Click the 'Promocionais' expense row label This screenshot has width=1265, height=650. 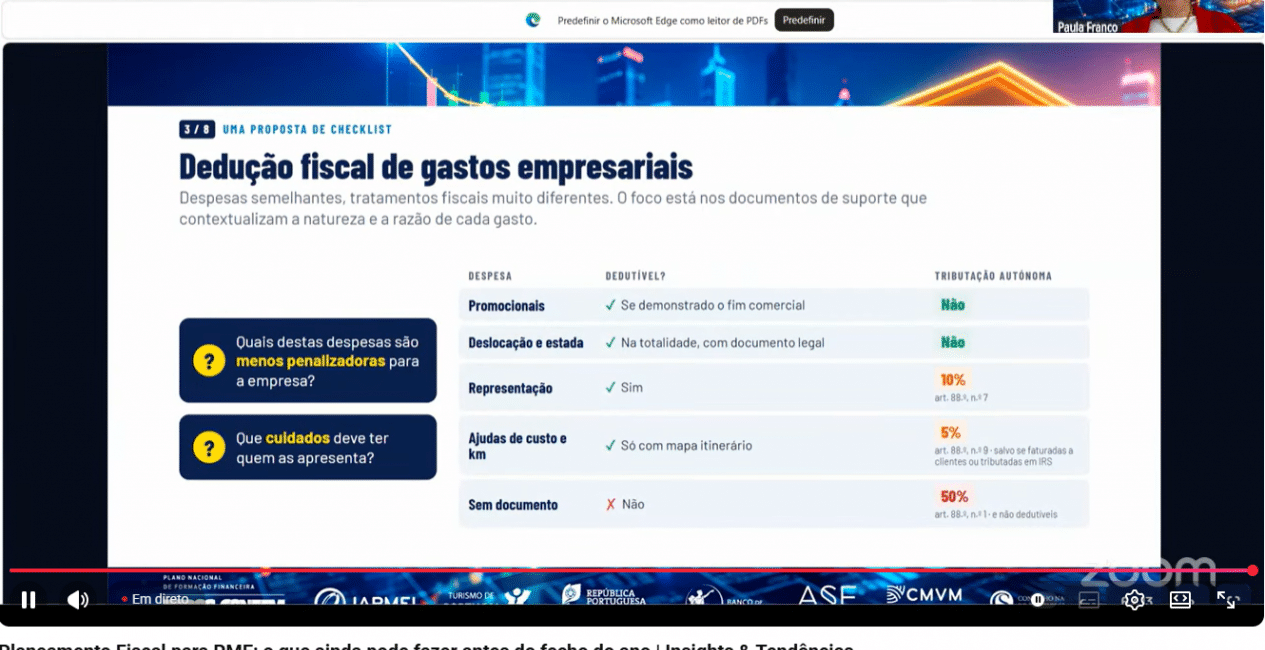coord(507,305)
